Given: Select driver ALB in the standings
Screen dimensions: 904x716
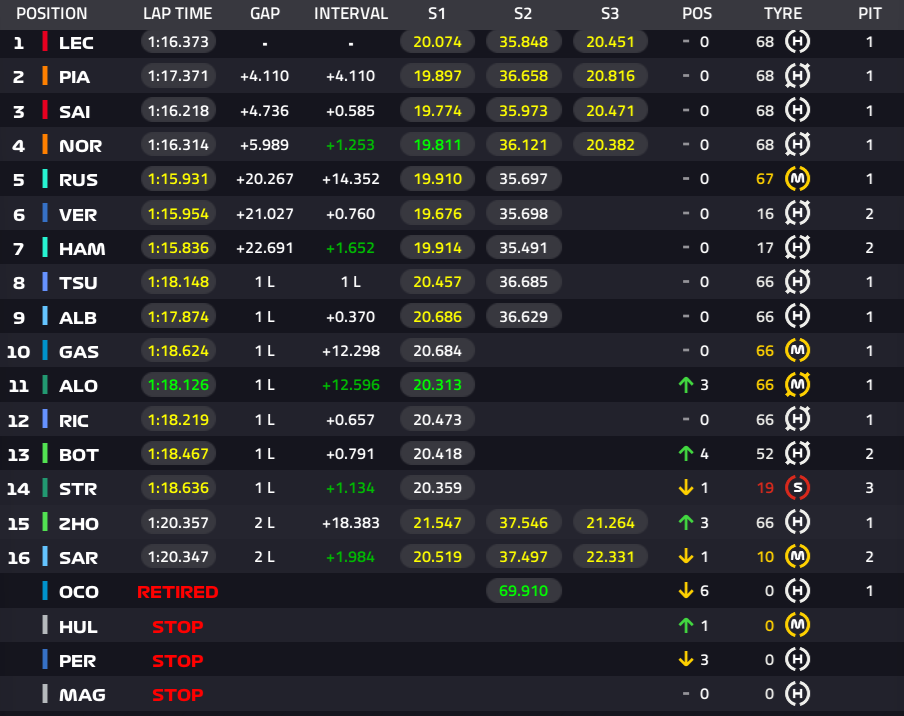Looking at the screenshot, I should [x=78, y=318].
